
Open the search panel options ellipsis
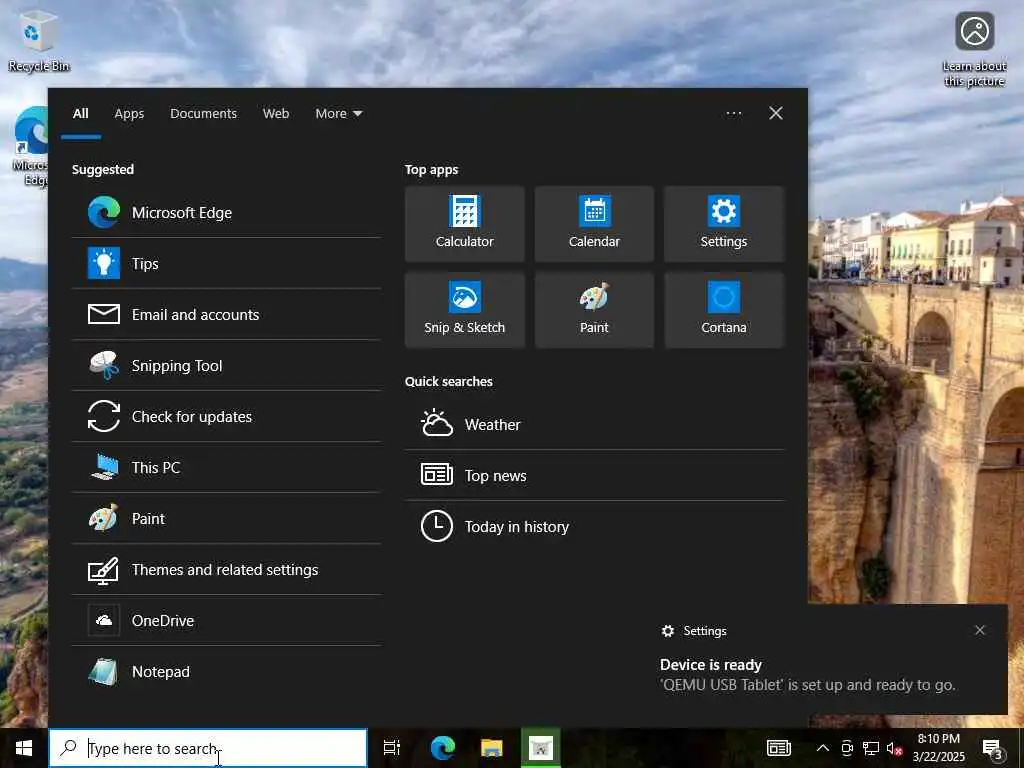pos(734,114)
